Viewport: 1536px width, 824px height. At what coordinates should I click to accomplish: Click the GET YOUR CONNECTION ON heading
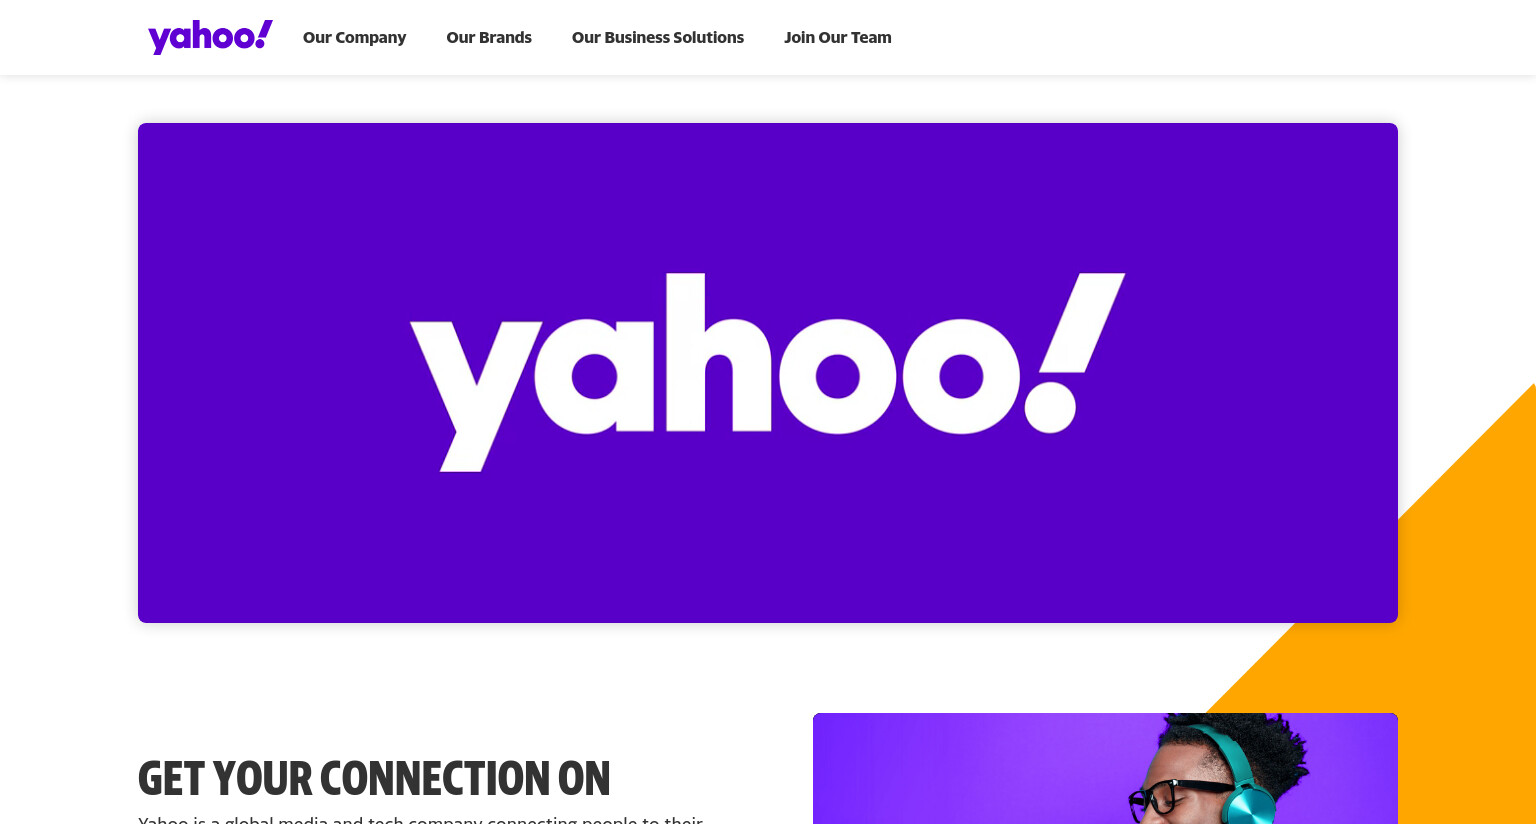[374, 778]
